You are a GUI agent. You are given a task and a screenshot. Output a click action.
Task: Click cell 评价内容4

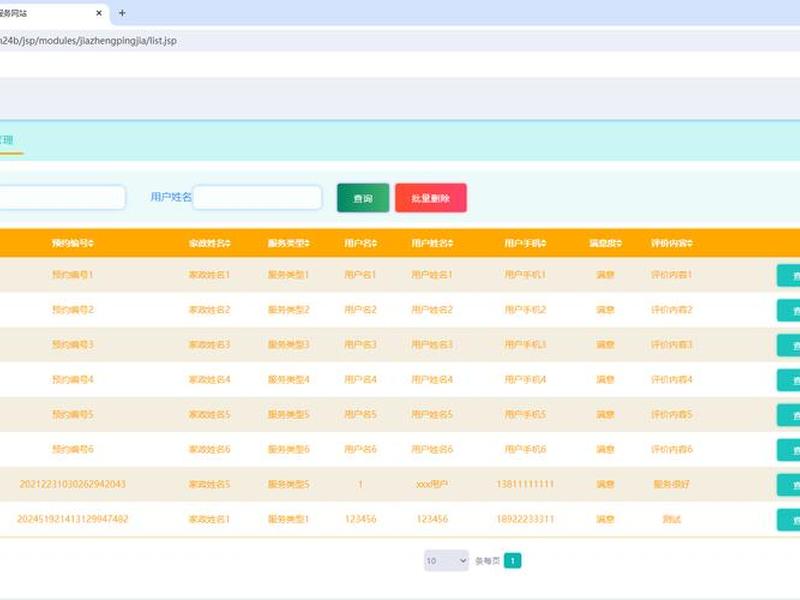click(x=671, y=380)
